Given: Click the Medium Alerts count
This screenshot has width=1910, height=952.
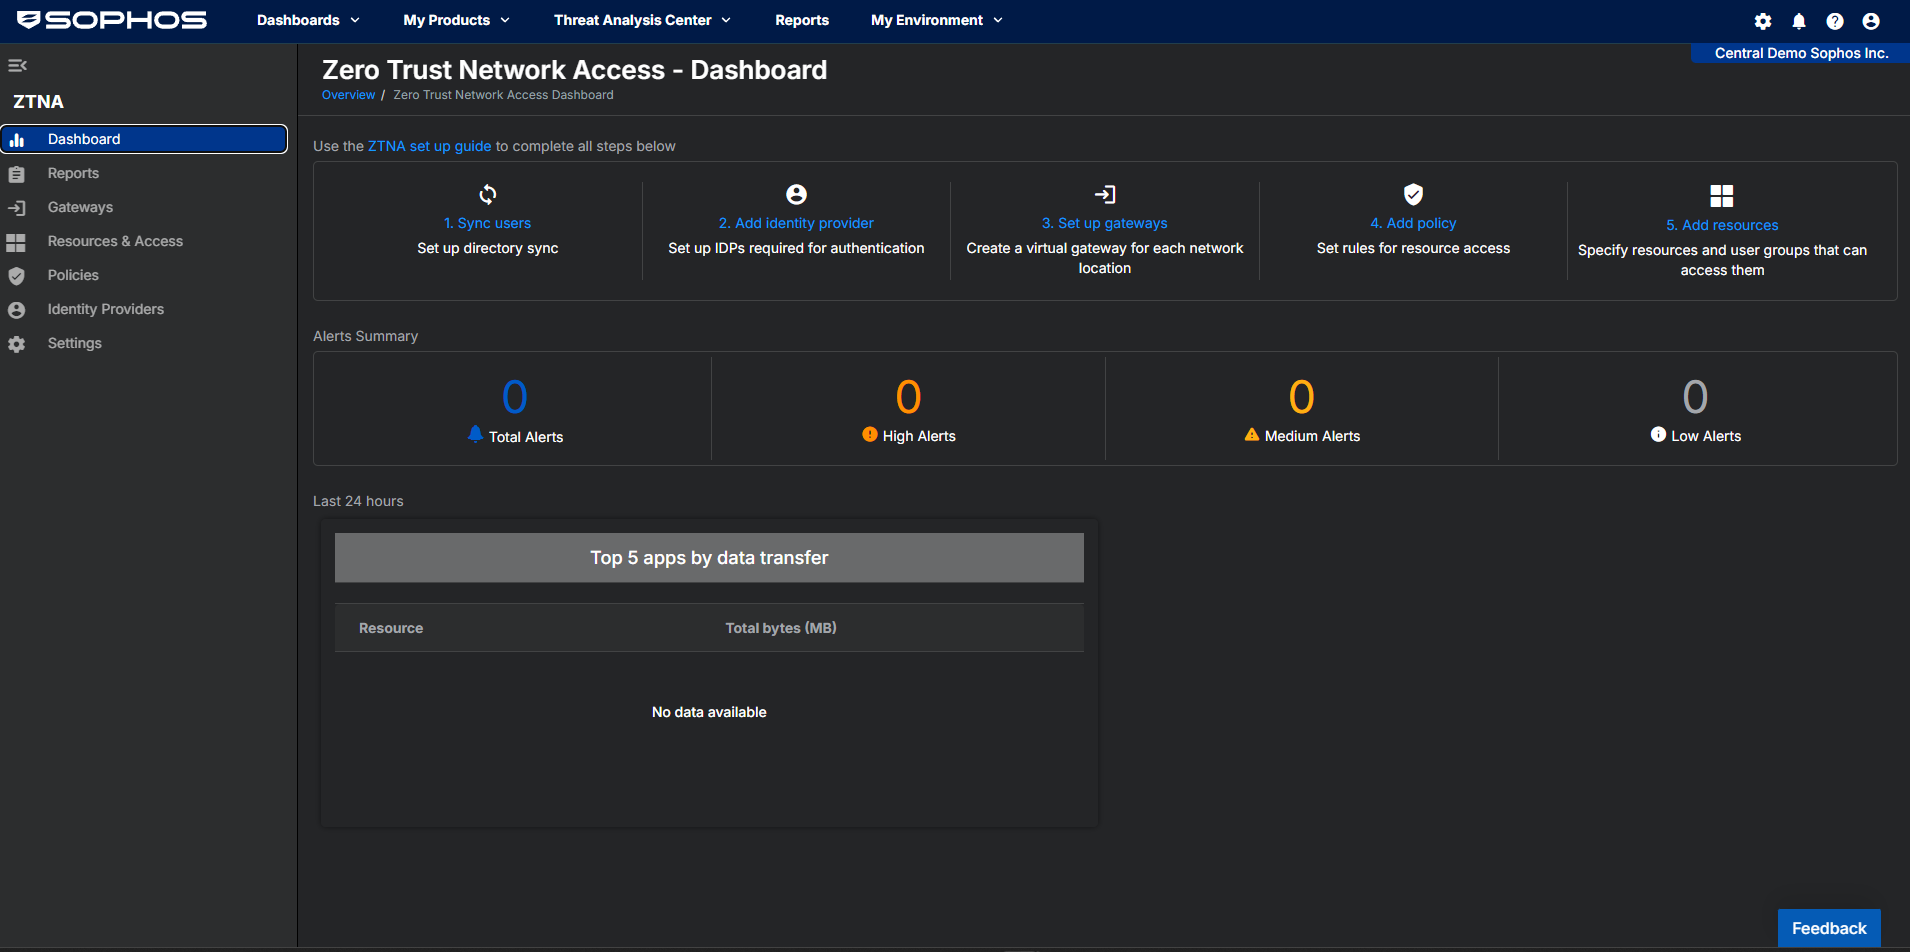Looking at the screenshot, I should (x=1302, y=397).
